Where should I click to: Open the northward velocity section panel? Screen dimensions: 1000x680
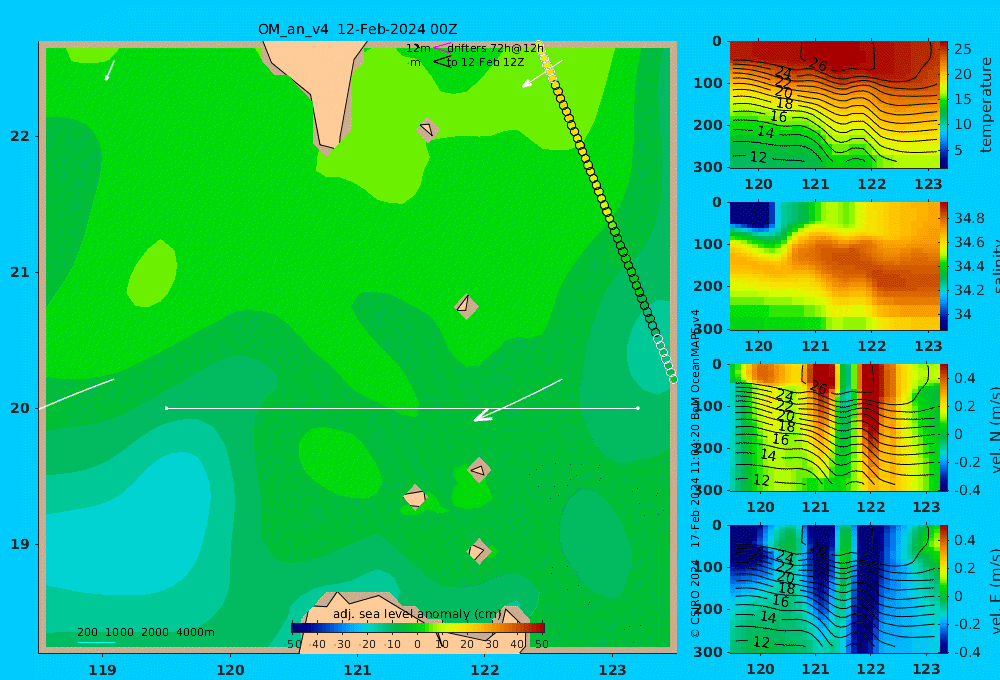(x=834, y=427)
